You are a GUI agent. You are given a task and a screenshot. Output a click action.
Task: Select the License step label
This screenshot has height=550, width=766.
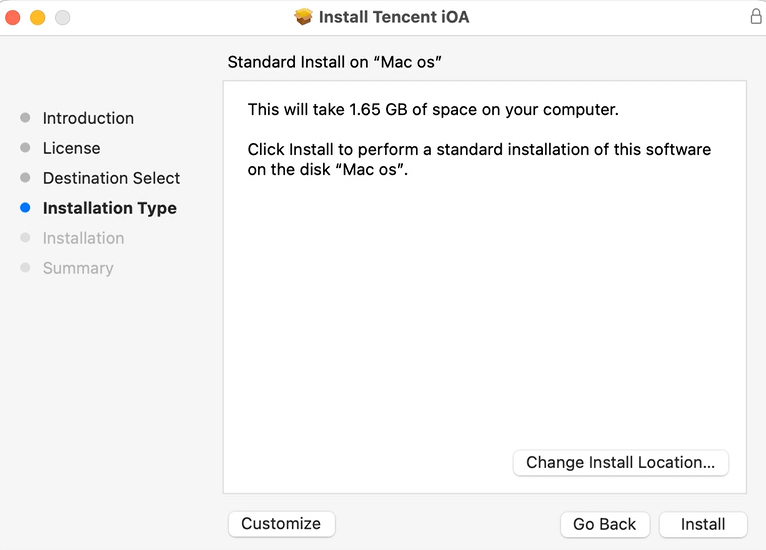[x=71, y=148]
